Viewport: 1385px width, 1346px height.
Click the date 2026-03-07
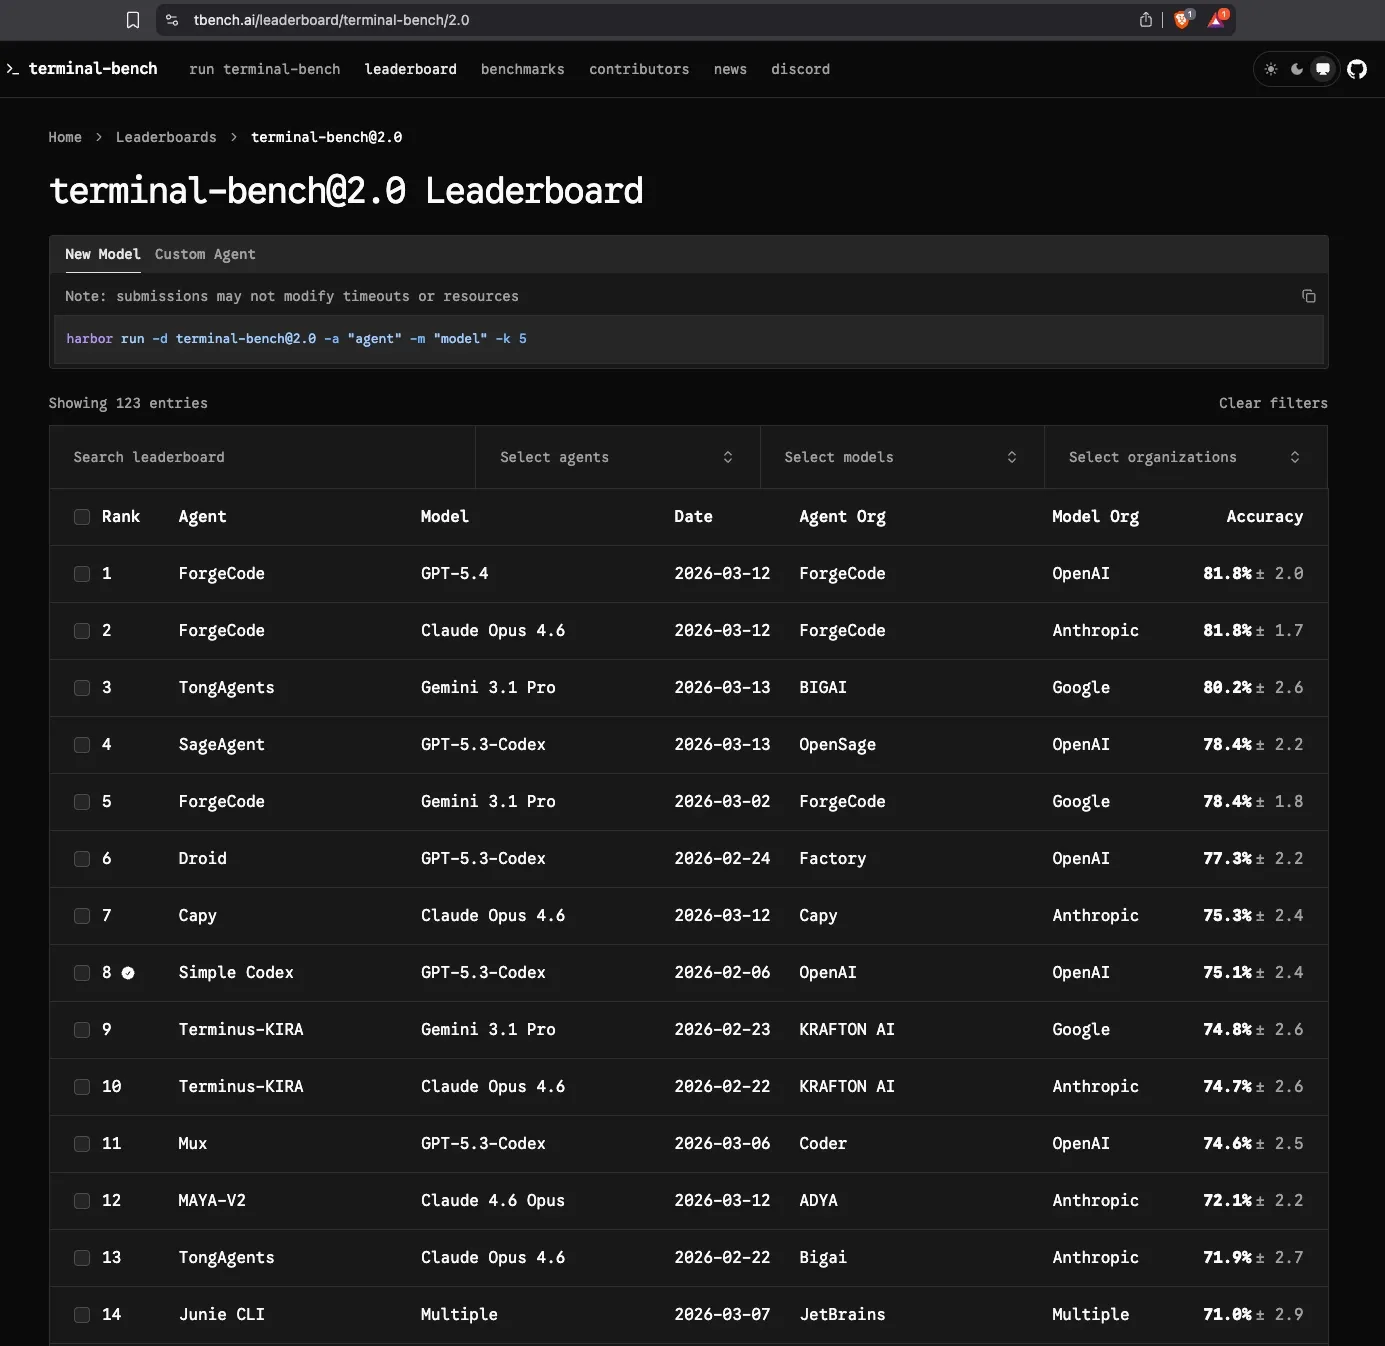pos(722,1315)
